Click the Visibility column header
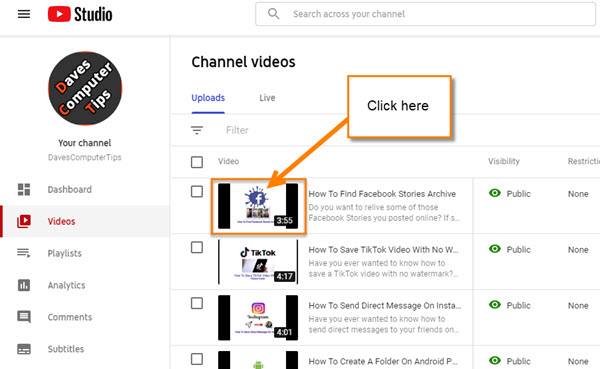Image resolution: width=600 pixels, height=369 pixels. (x=504, y=161)
